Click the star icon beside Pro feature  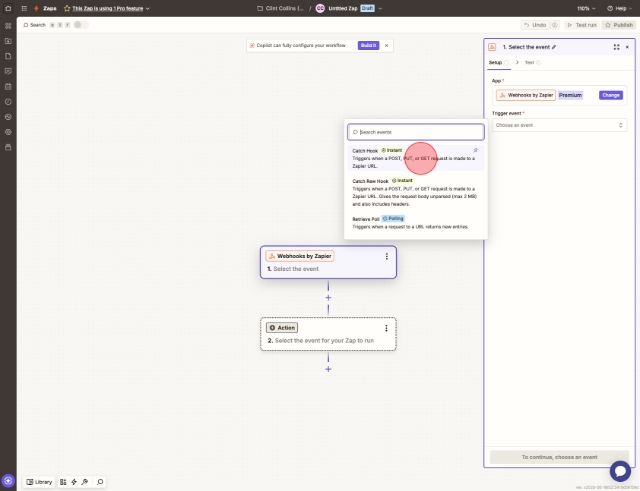[x=67, y=8]
